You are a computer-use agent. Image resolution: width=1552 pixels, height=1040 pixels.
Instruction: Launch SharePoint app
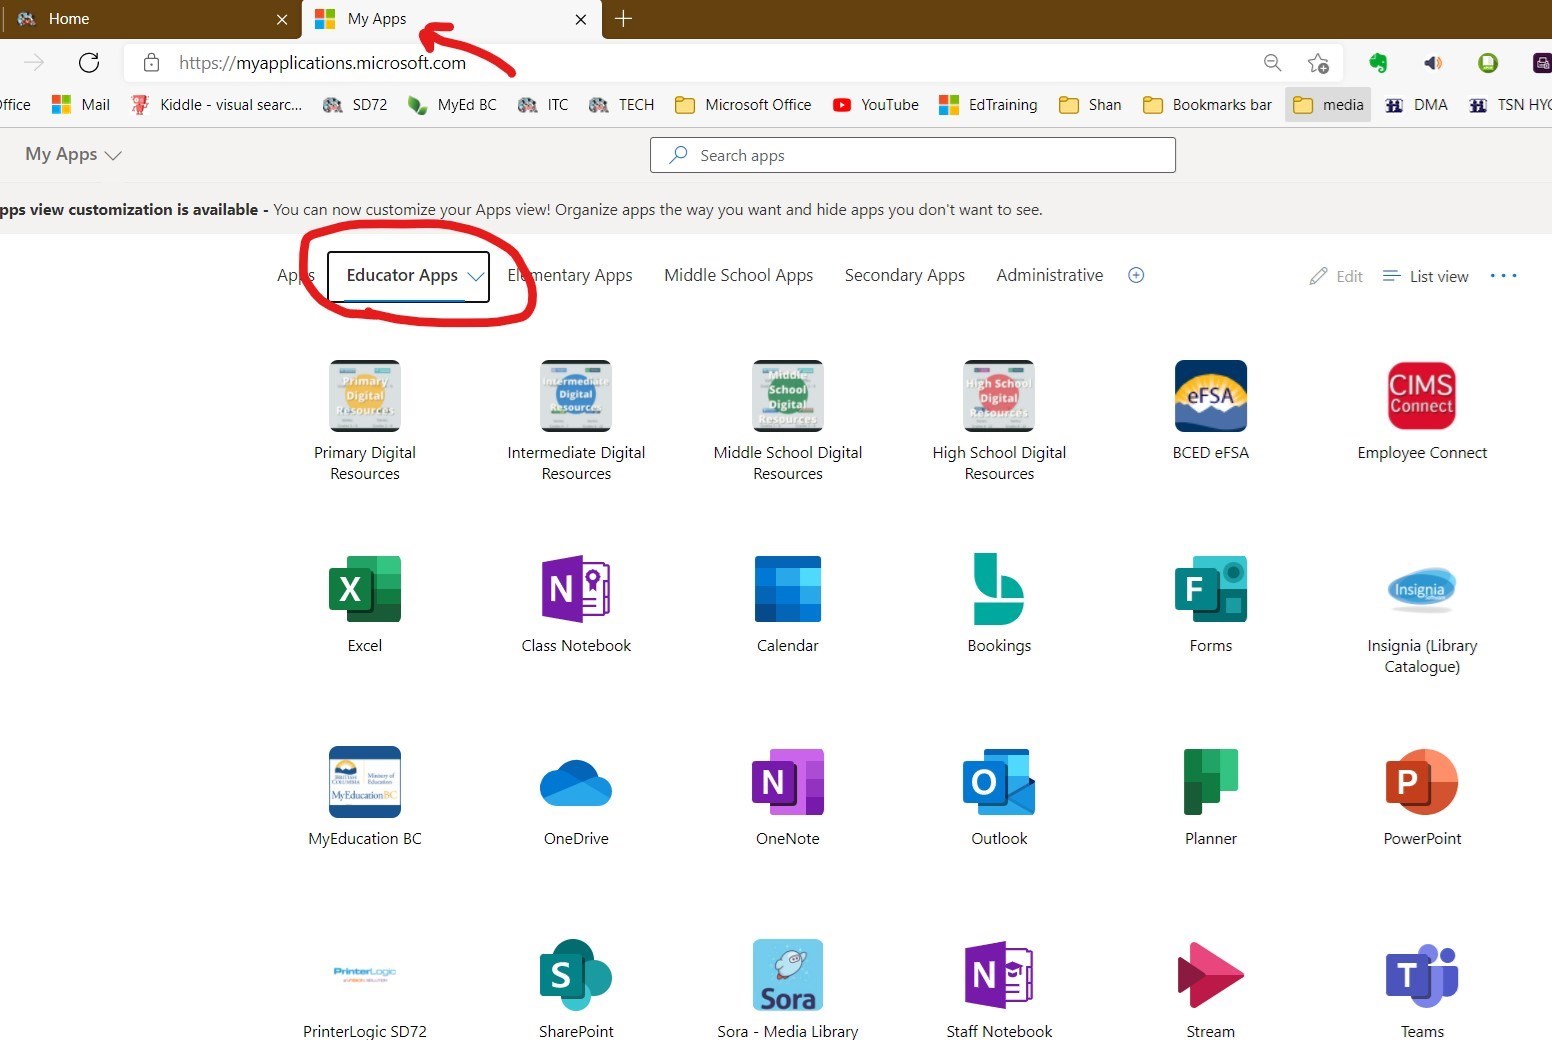coord(576,975)
